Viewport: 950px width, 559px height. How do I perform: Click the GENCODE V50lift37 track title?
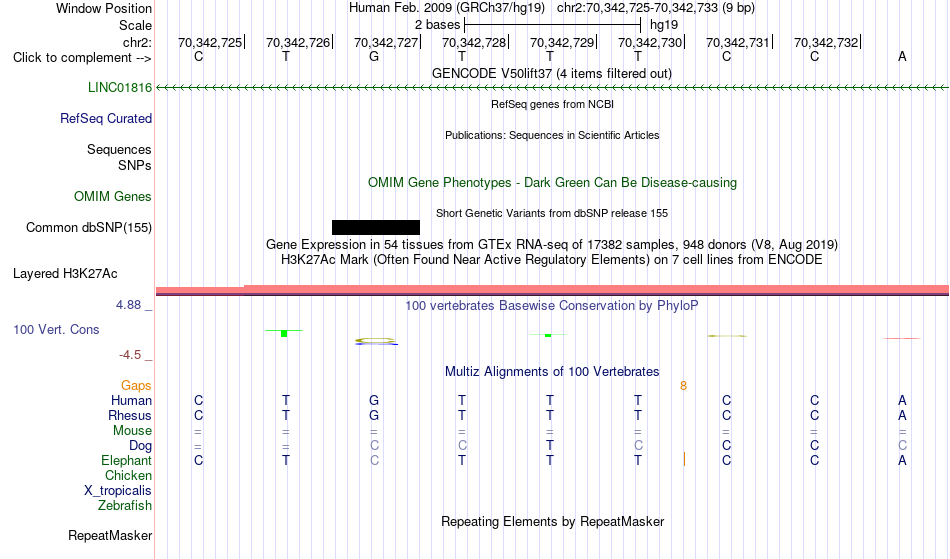click(x=552, y=73)
